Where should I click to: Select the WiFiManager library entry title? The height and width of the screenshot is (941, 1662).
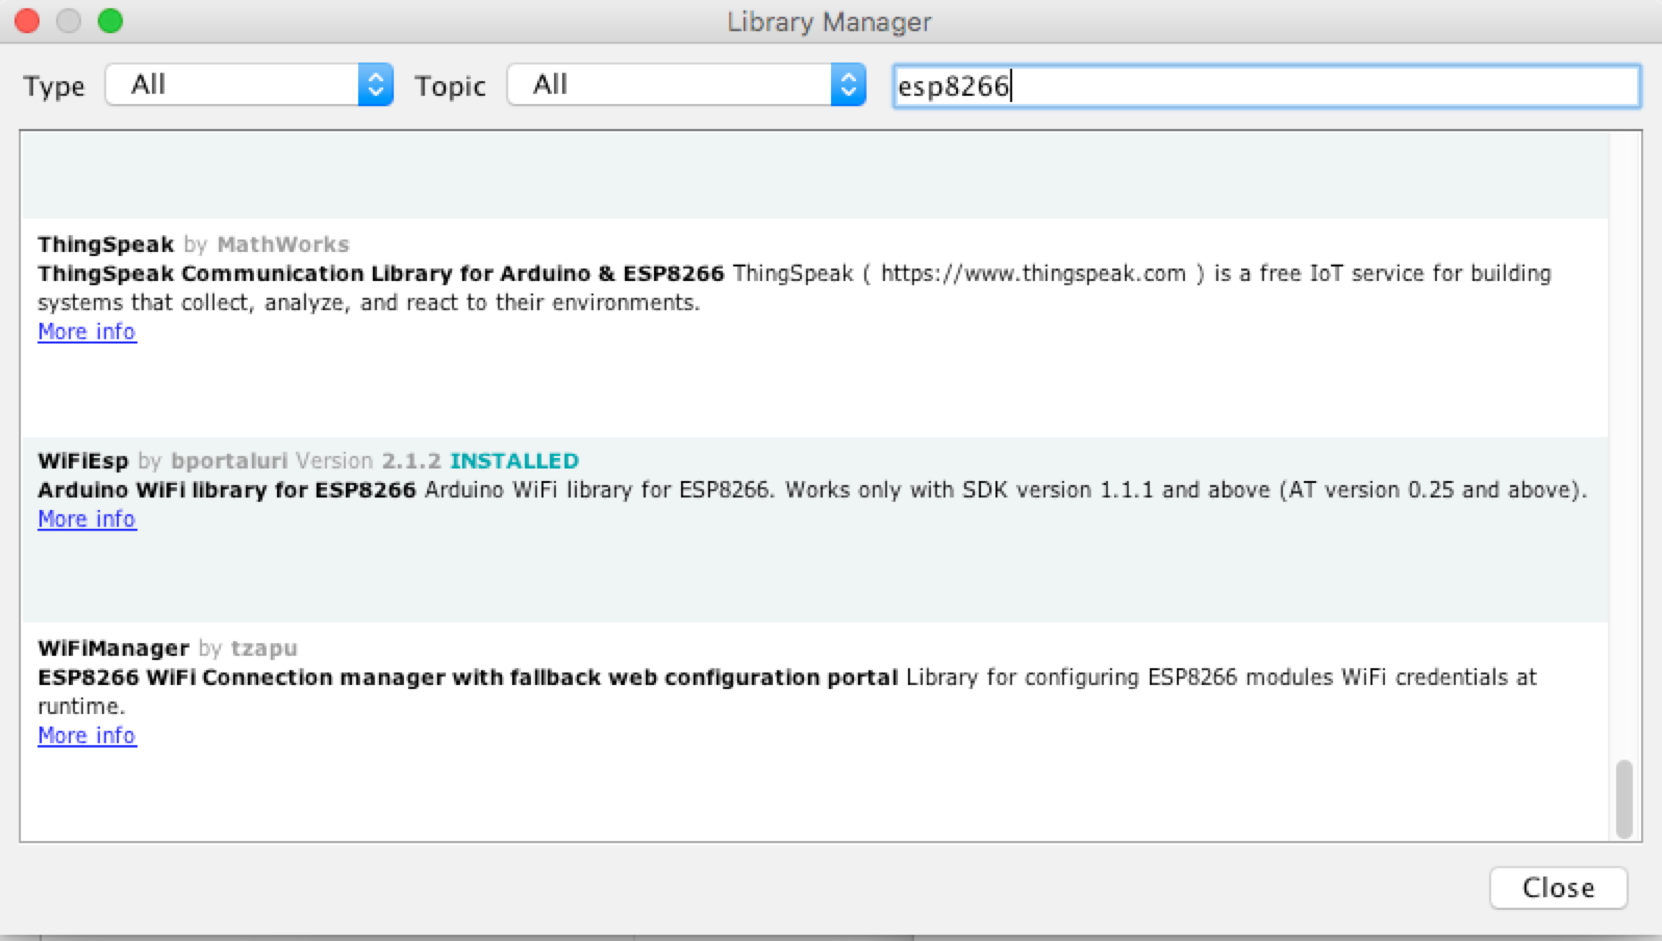tap(113, 649)
